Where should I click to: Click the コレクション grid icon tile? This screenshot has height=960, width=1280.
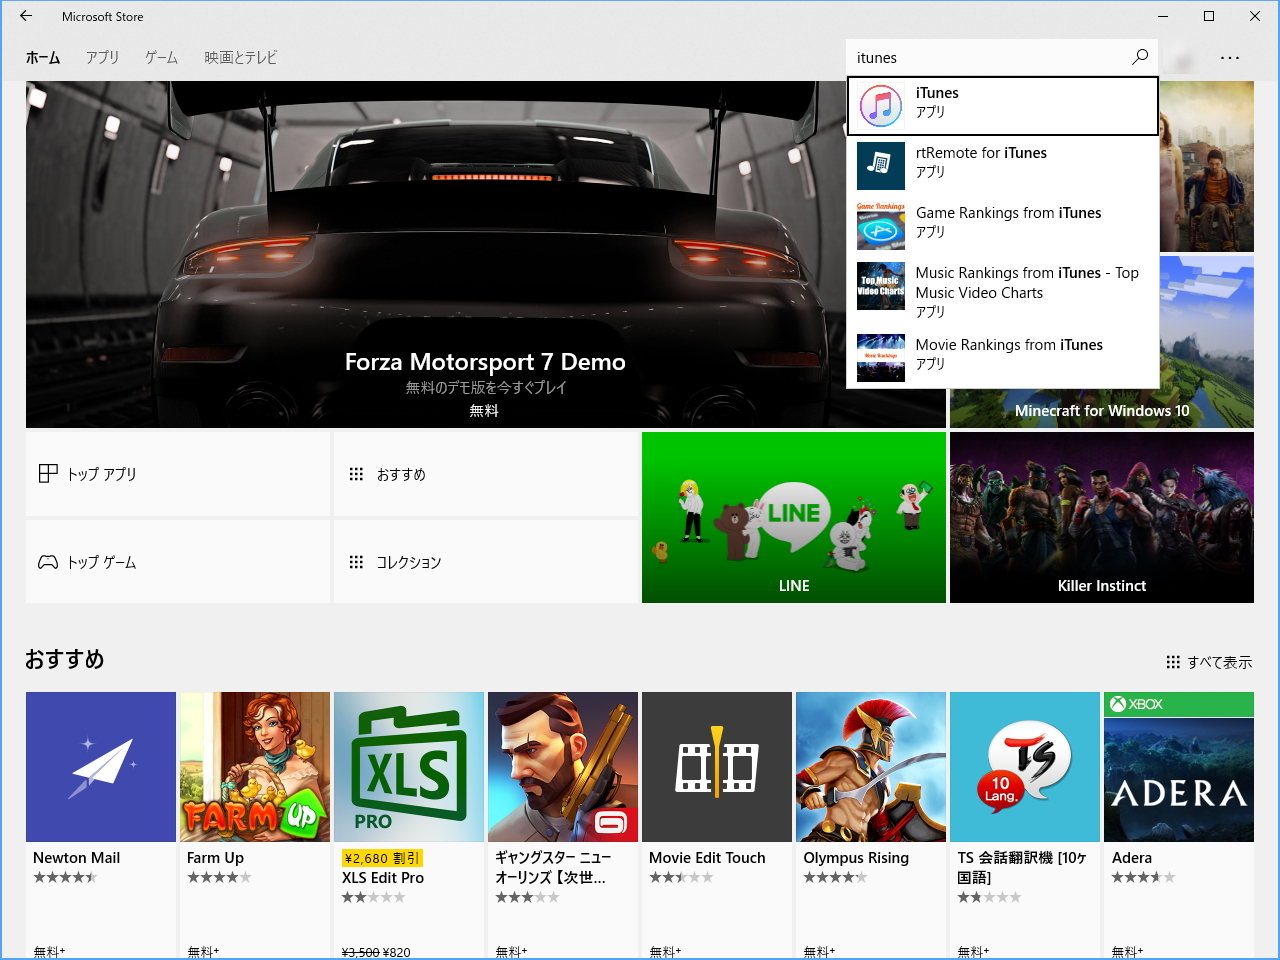click(x=357, y=562)
